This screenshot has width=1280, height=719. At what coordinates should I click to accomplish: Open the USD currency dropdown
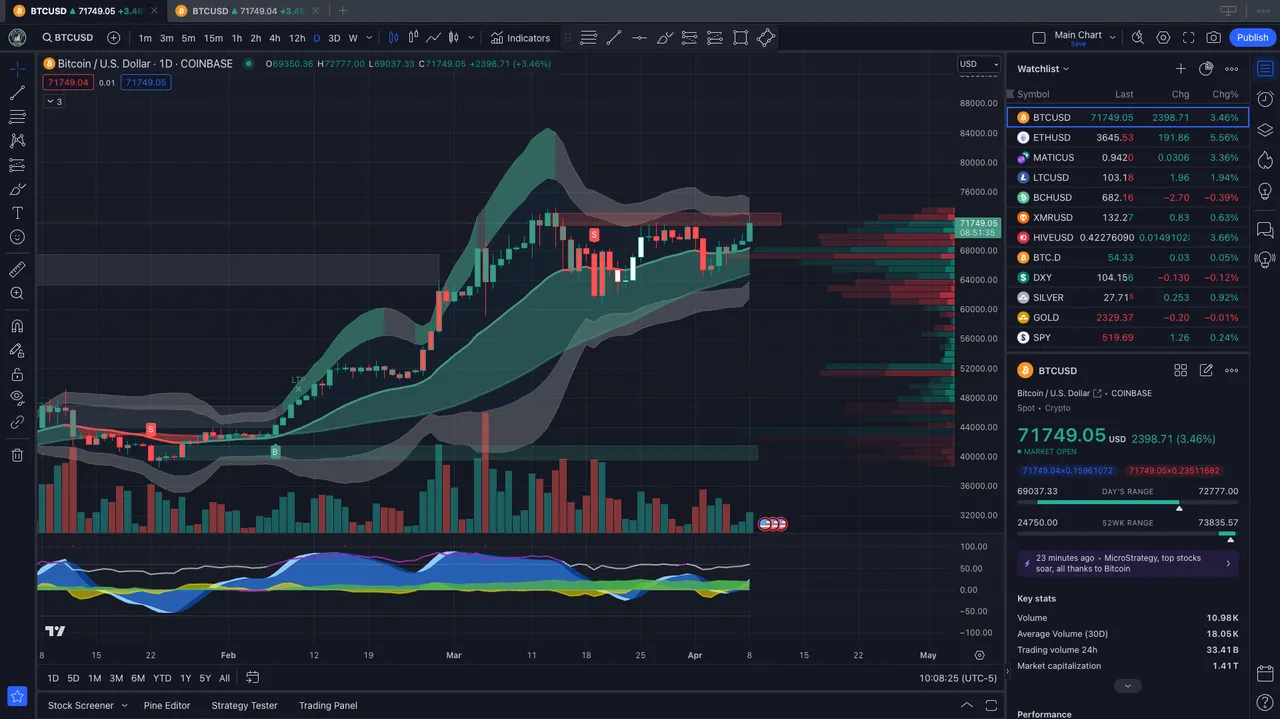(x=979, y=64)
